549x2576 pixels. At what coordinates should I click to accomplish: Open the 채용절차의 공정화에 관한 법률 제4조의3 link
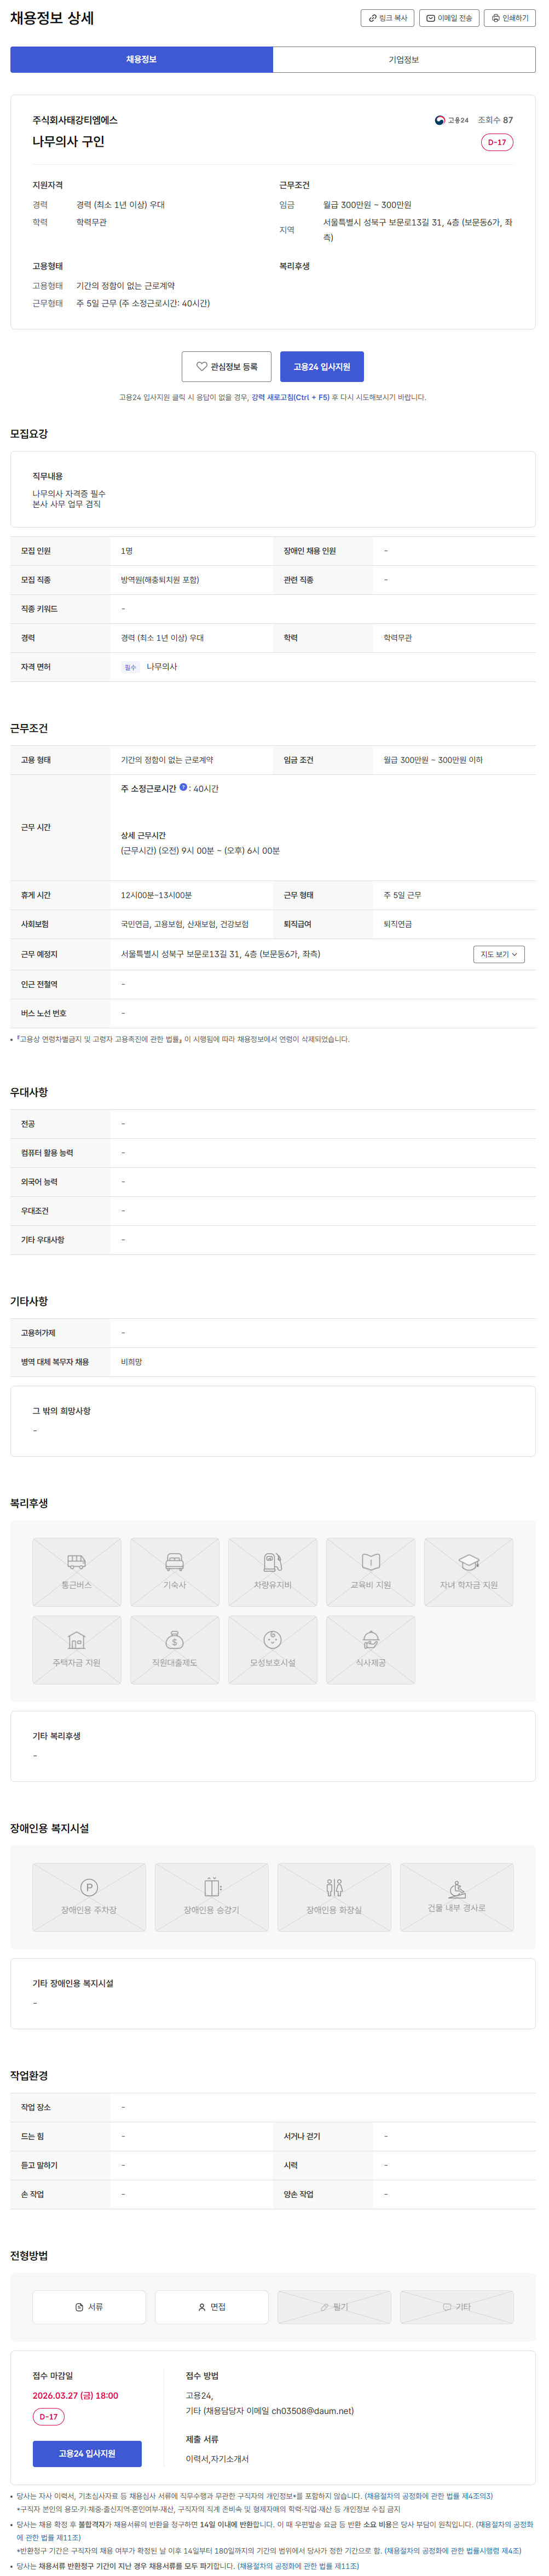click(429, 2496)
